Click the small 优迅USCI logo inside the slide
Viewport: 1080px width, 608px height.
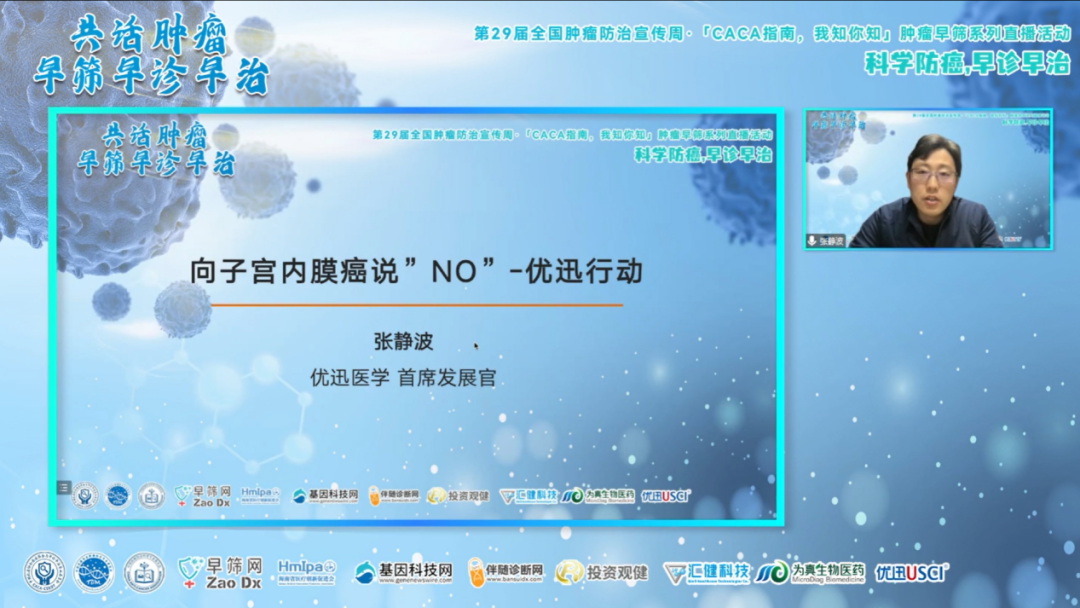(665, 496)
